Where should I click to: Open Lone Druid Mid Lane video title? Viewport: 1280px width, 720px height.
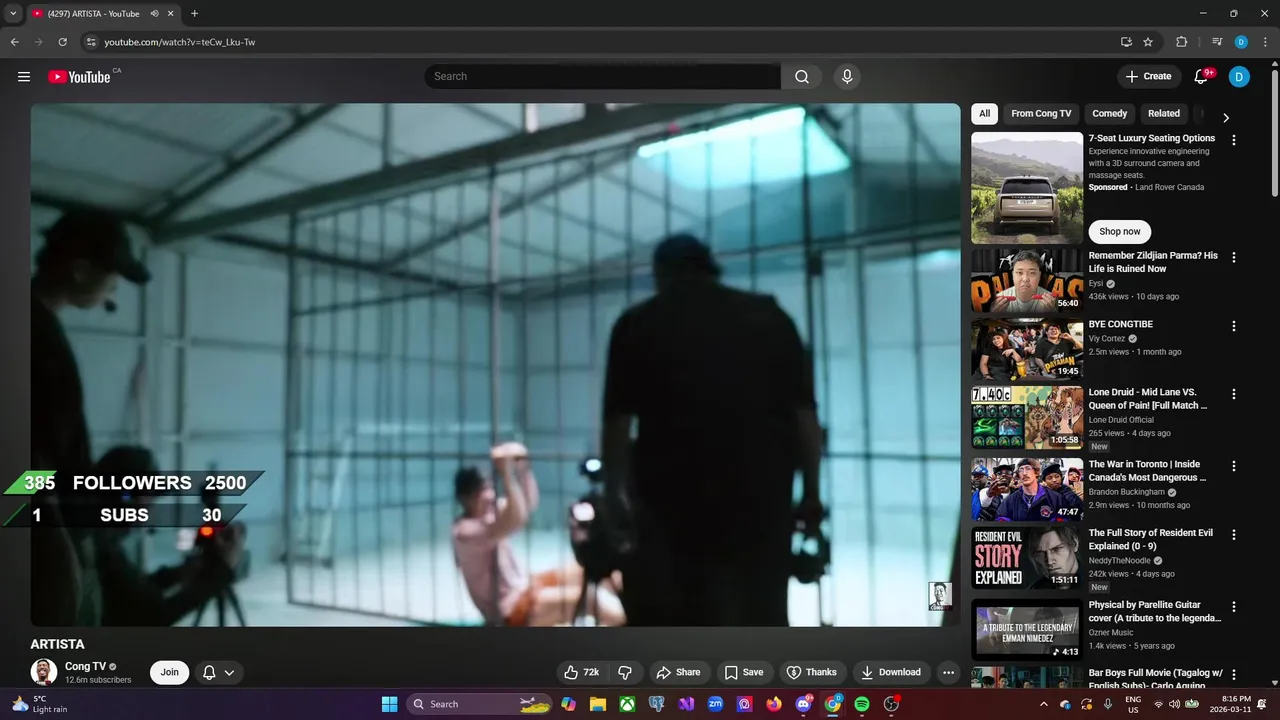[1148, 399]
